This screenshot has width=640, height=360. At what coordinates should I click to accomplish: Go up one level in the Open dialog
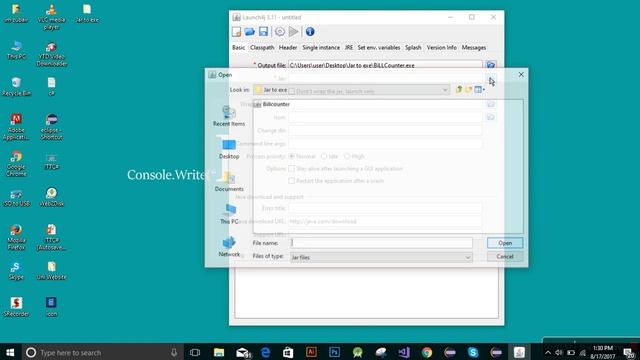[459, 89]
